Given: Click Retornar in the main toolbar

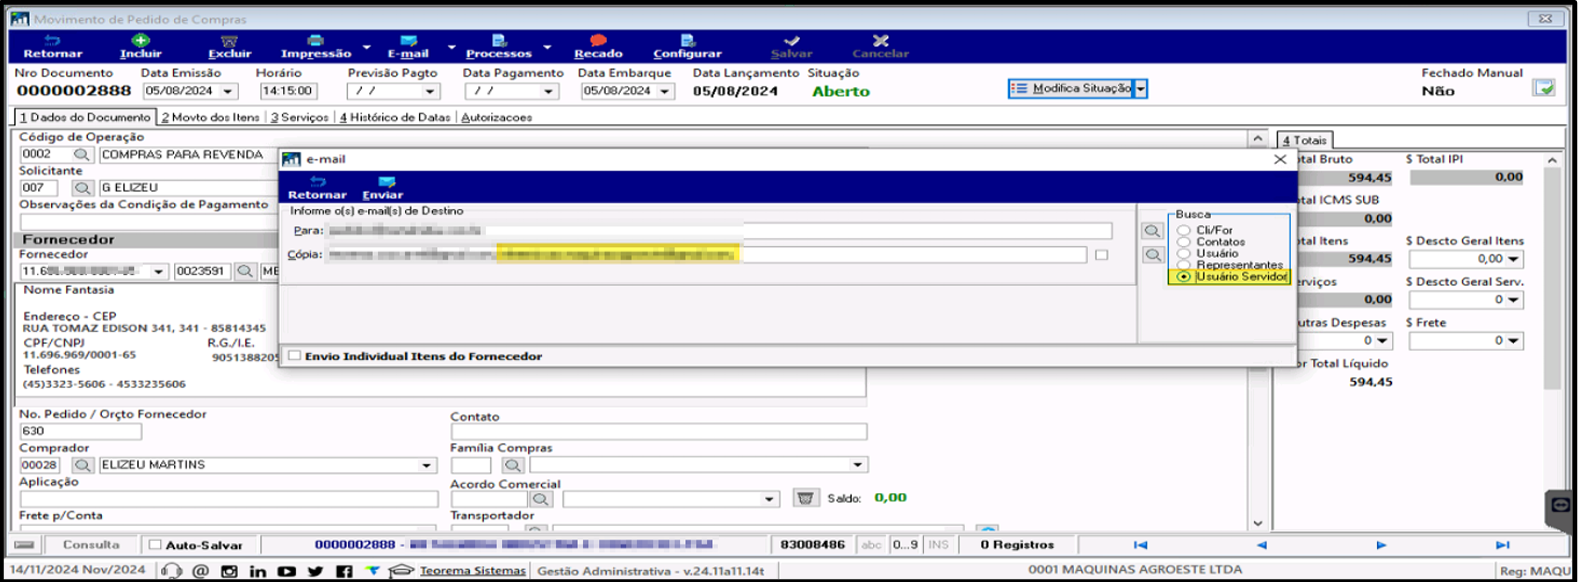Looking at the screenshot, I should pos(52,46).
